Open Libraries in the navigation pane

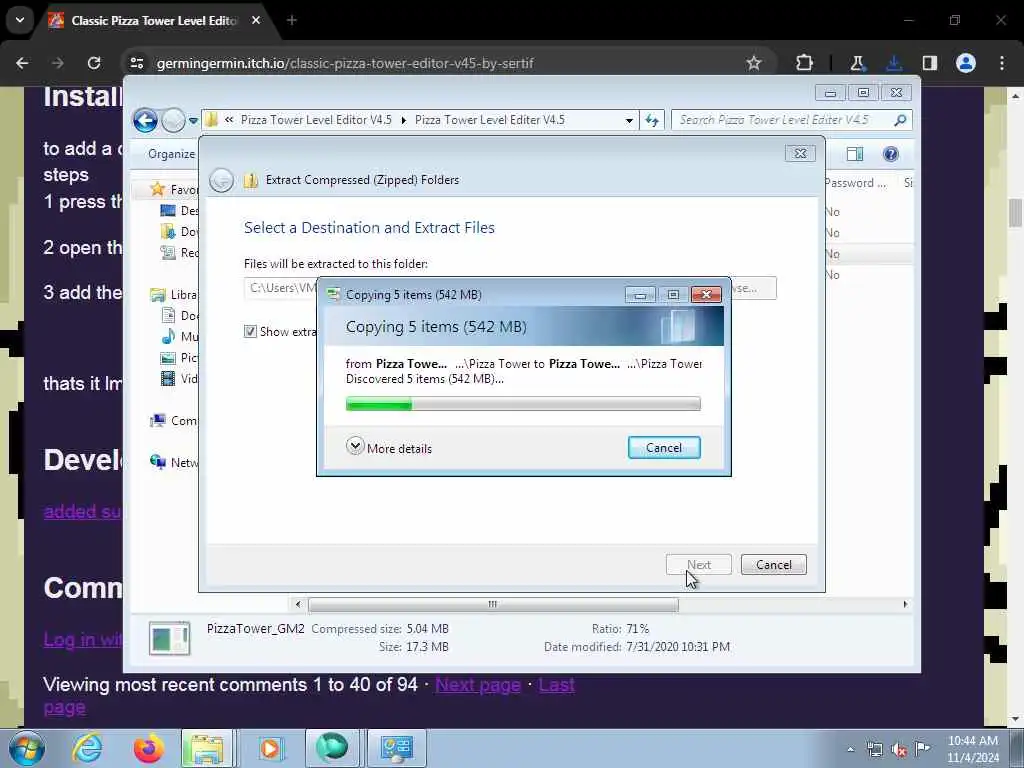point(174,295)
